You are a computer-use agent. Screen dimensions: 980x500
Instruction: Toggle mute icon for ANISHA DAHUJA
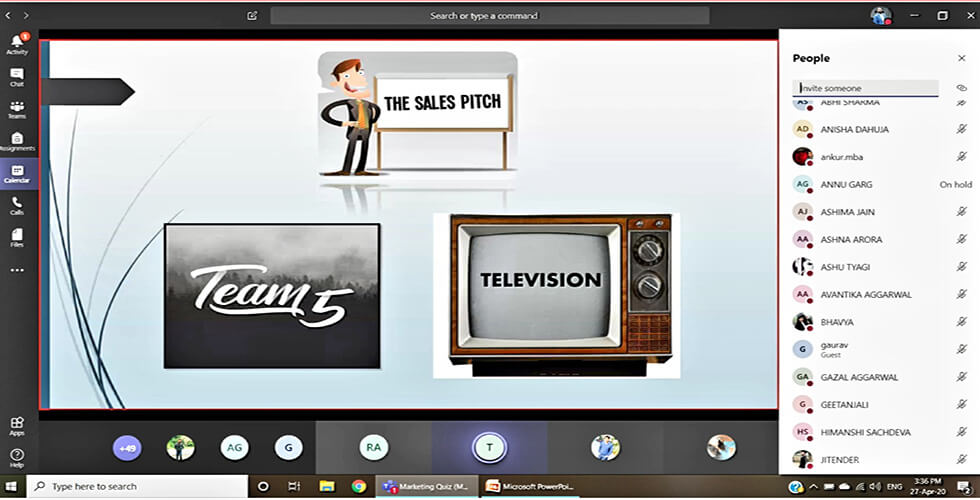[961, 129]
